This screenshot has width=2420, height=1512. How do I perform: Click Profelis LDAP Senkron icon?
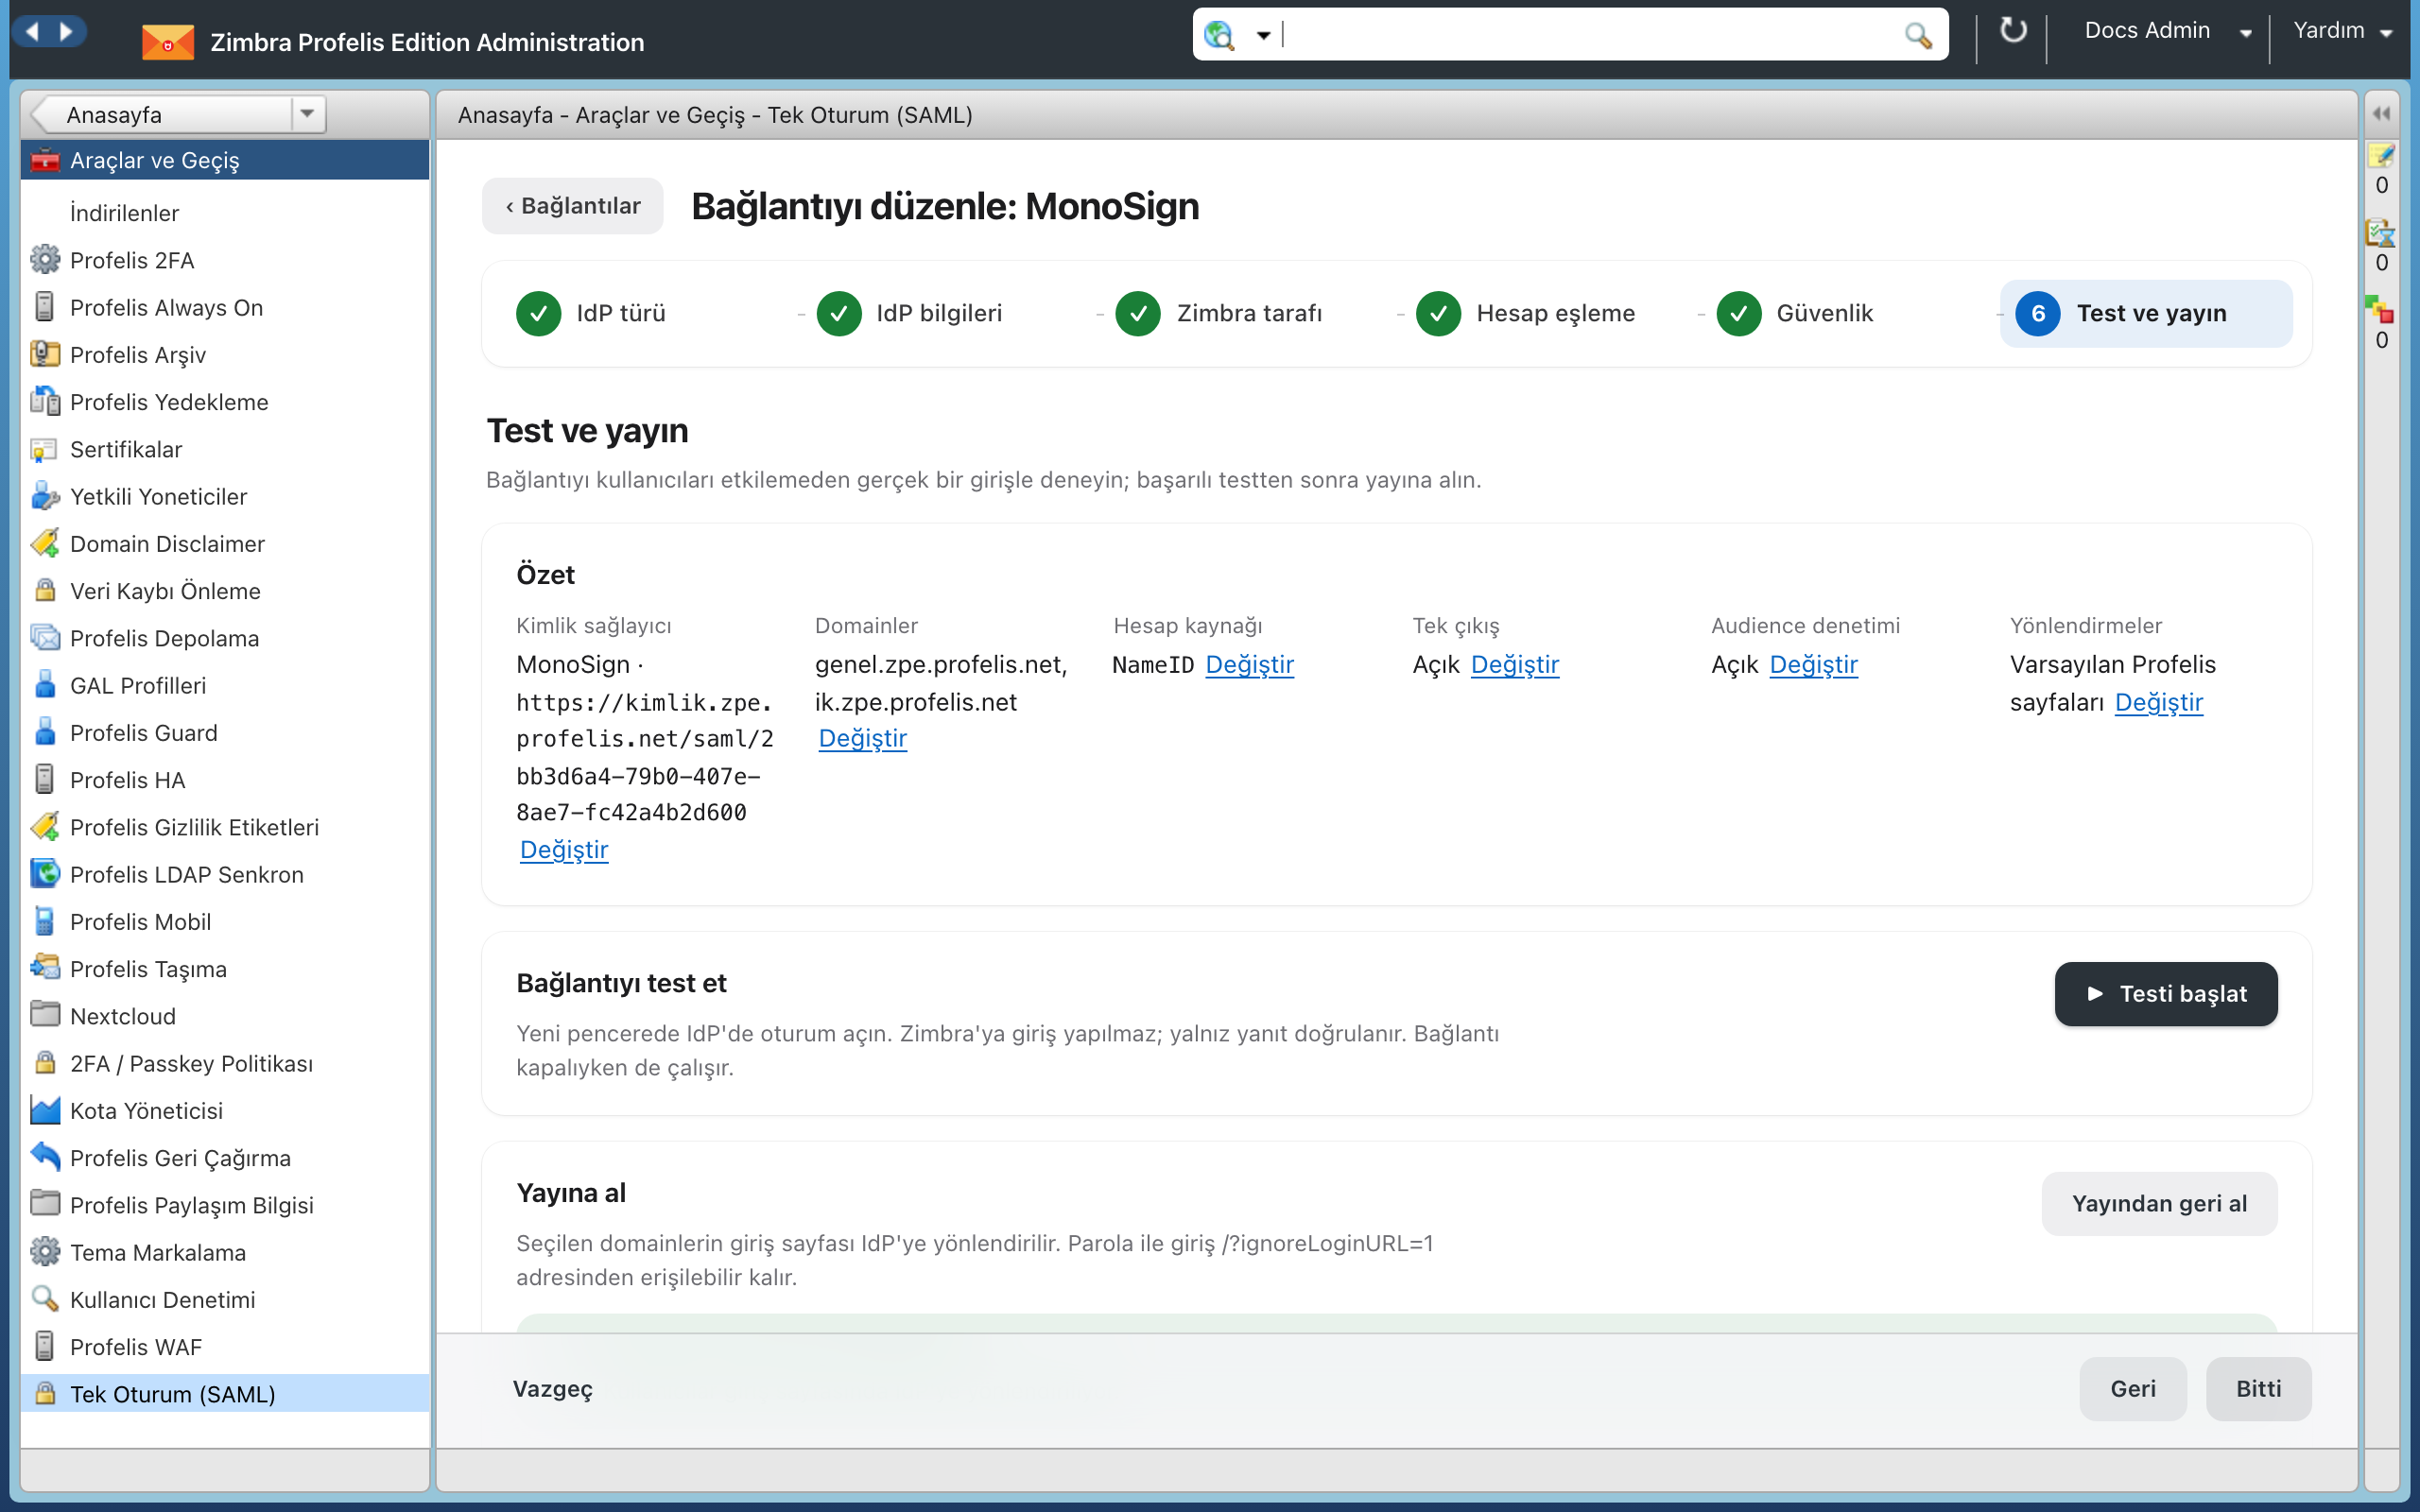[44, 874]
